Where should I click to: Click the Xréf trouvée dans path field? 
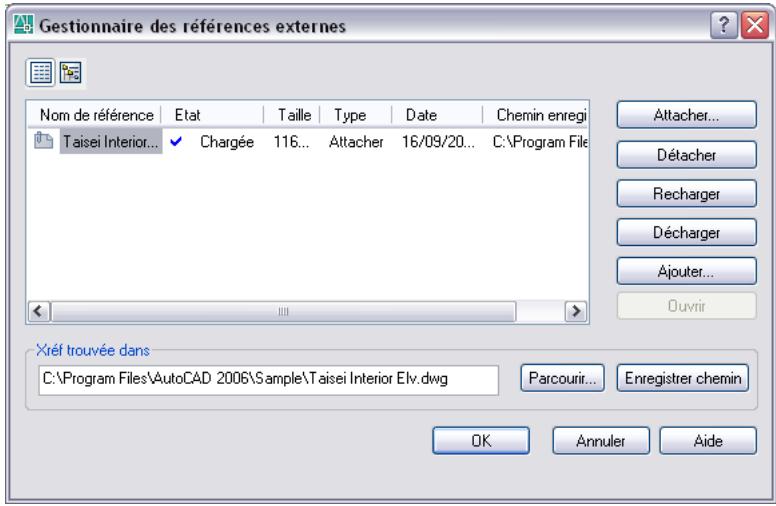pyautogui.click(x=268, y=380)
